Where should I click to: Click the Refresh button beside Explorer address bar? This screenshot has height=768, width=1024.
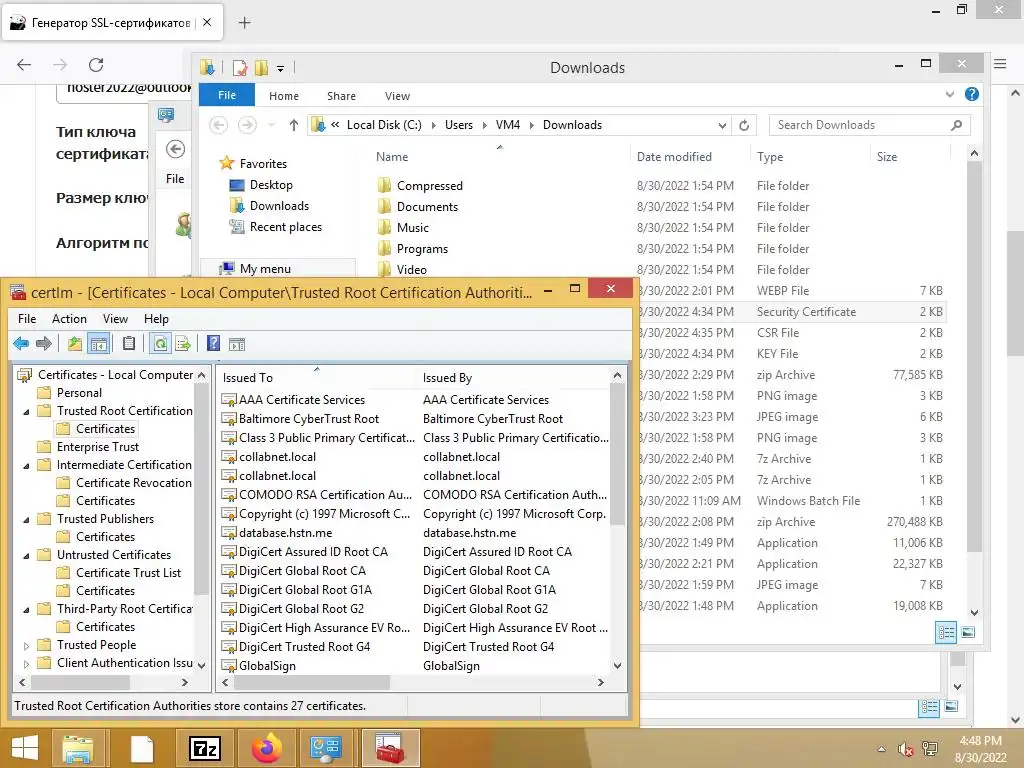tap(744, 125)
